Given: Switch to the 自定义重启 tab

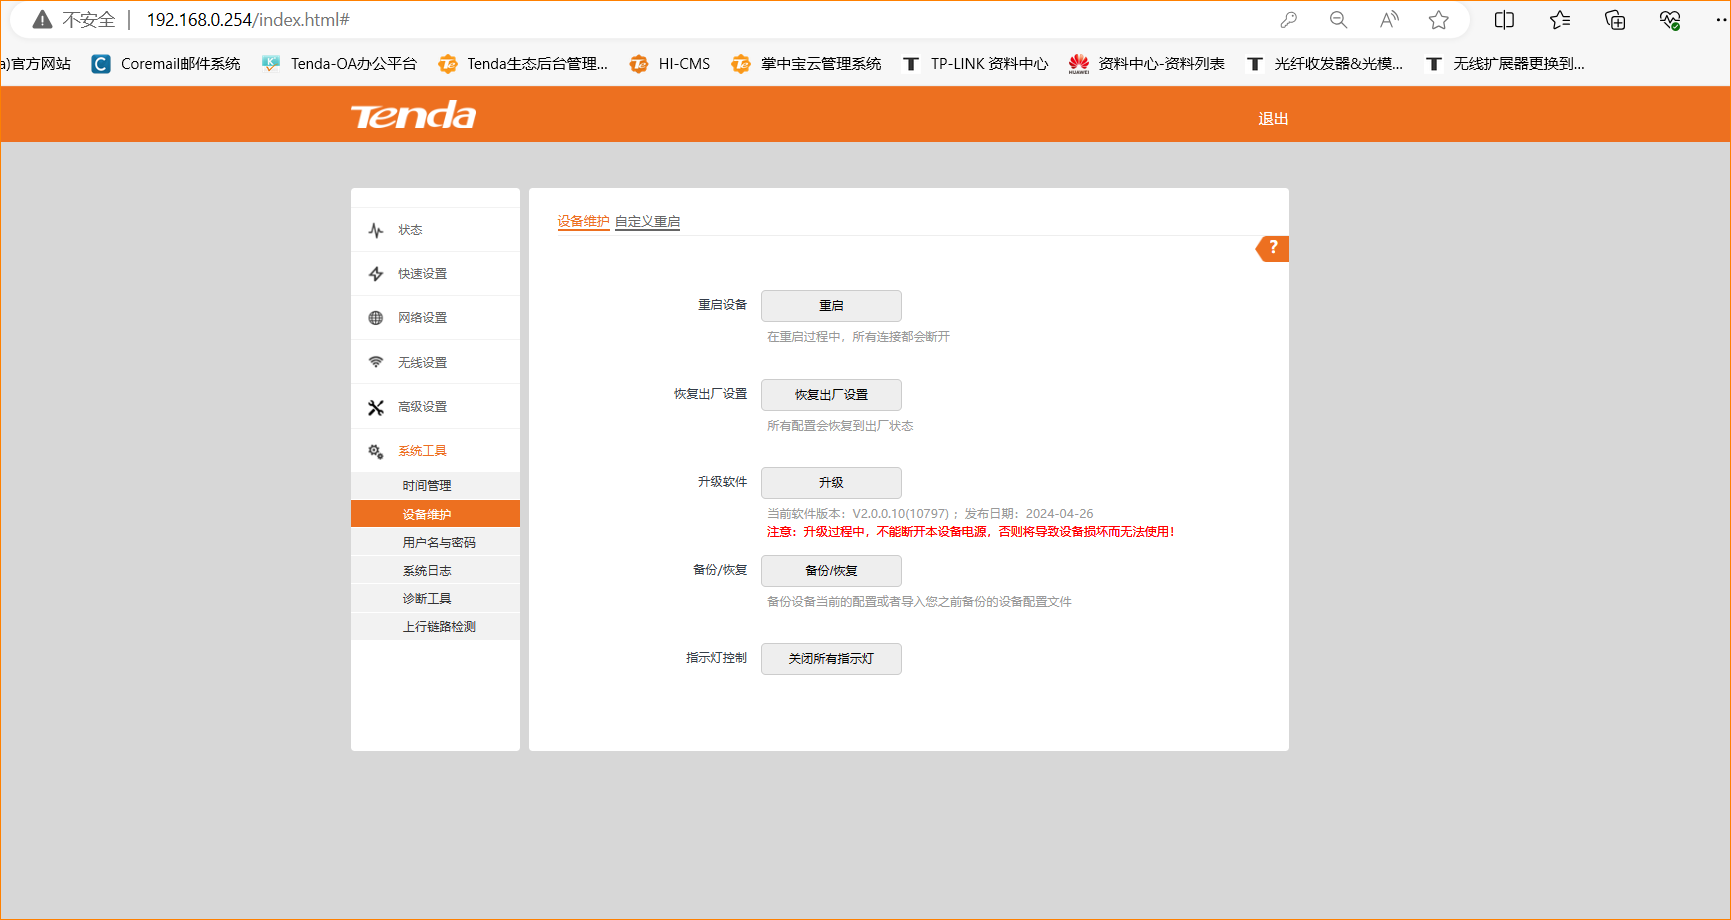Looking at the screenshot, I should pos(647,222).
